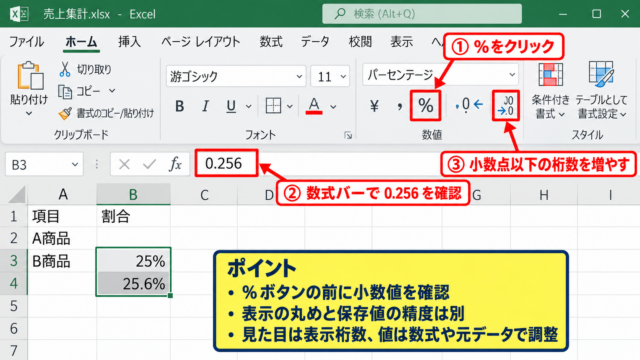The height and width of the screenshot is (360, 640).
Task: Click 書式のコピー/貼り付け label
Action: point(115,113)
